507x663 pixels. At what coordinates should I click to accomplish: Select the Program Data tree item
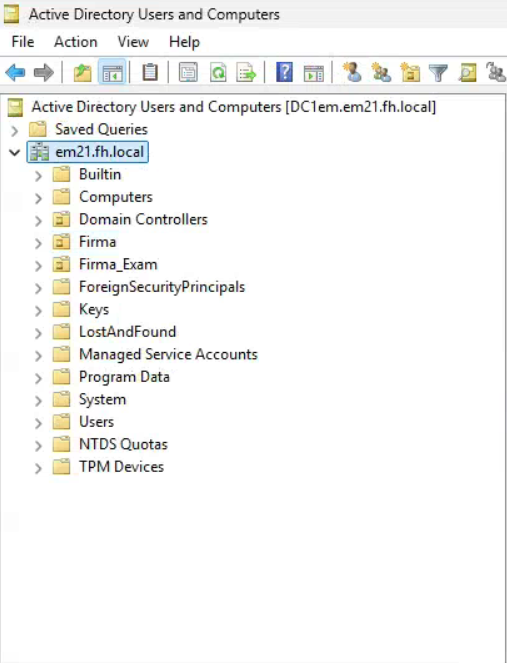coord(124,377)
